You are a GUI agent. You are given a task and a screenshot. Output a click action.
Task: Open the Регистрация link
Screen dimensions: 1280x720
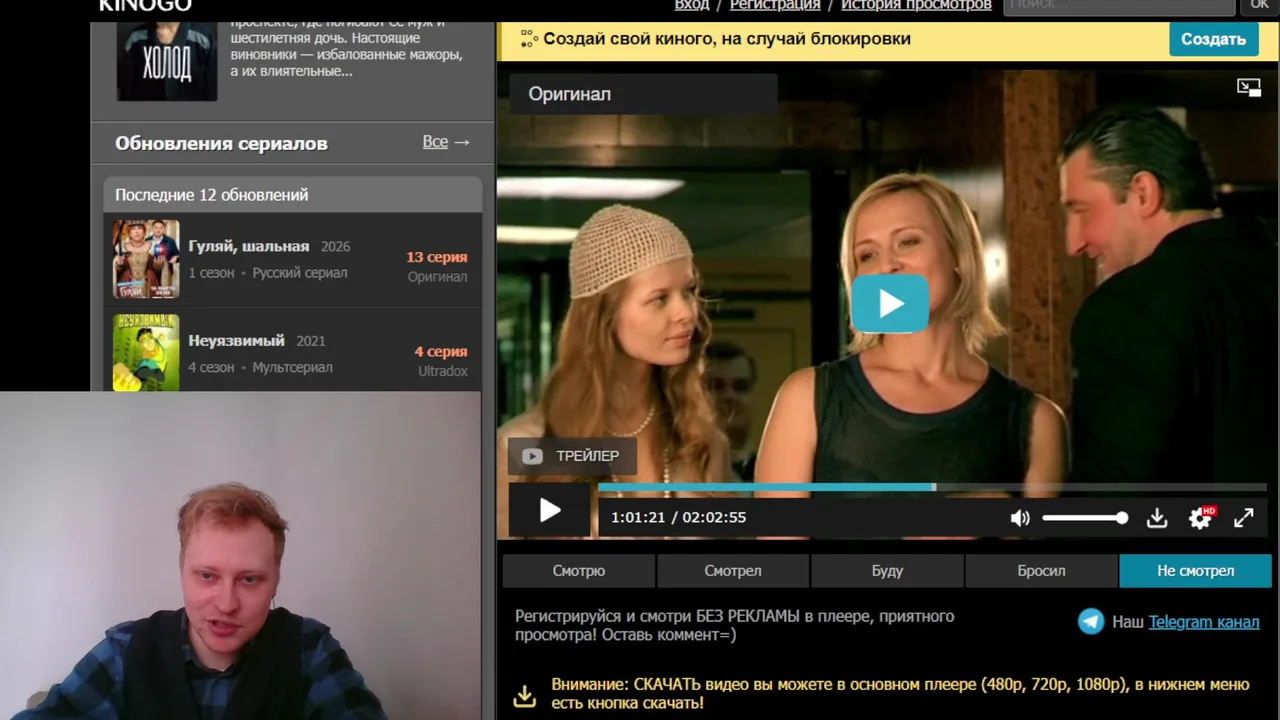point(775,5)
